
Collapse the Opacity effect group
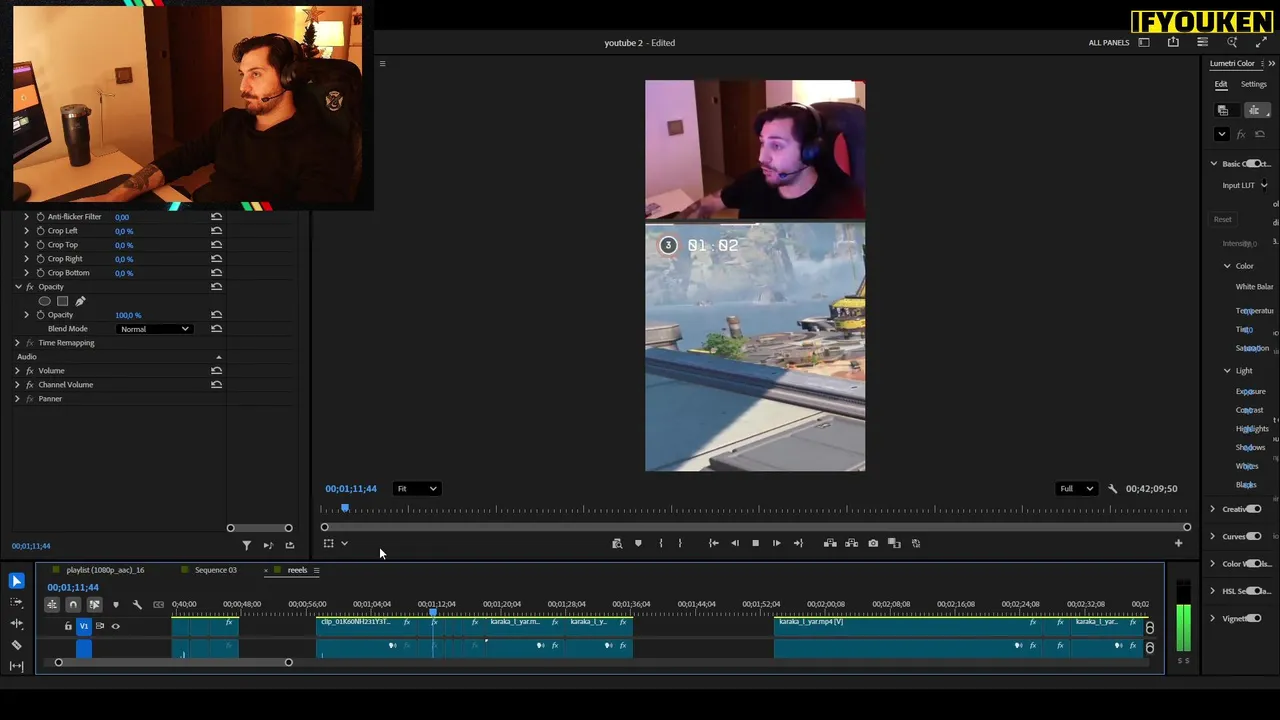[x=17, y=287]
